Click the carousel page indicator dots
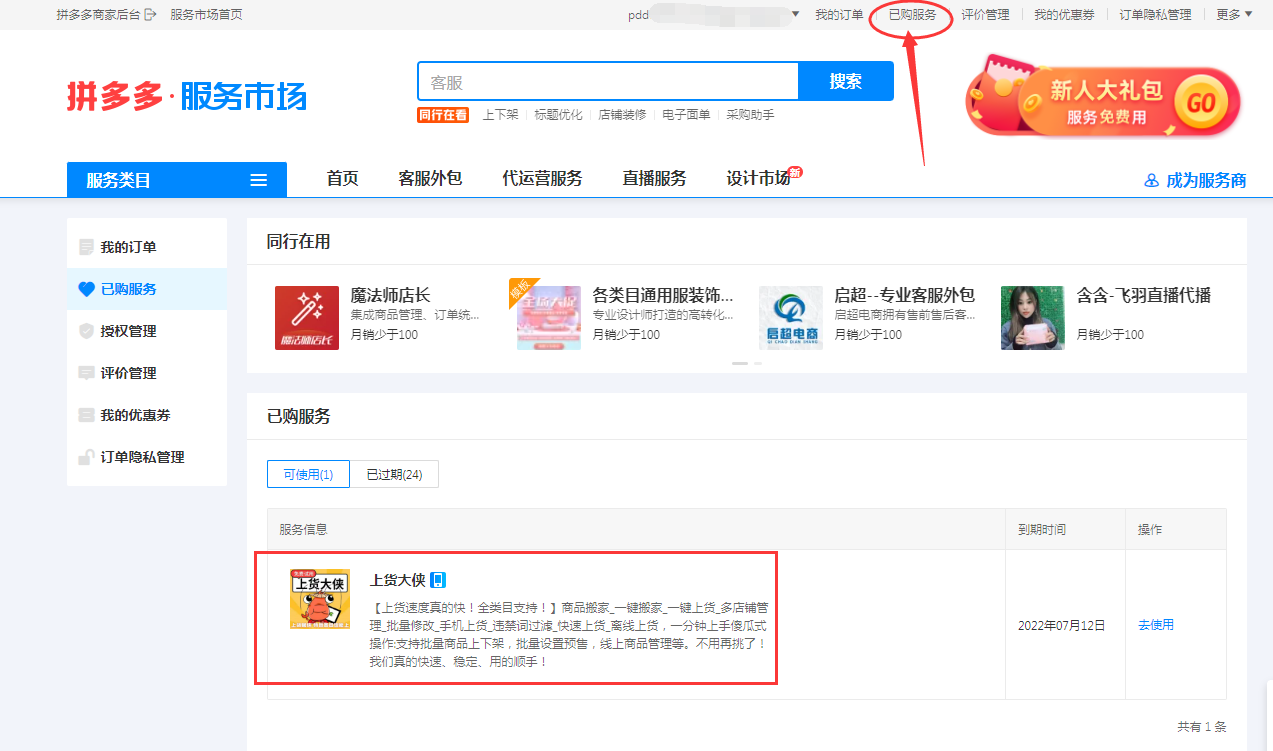Image resolution: width=1273 pixels, height=751 pixels. [x=747, y=363]
